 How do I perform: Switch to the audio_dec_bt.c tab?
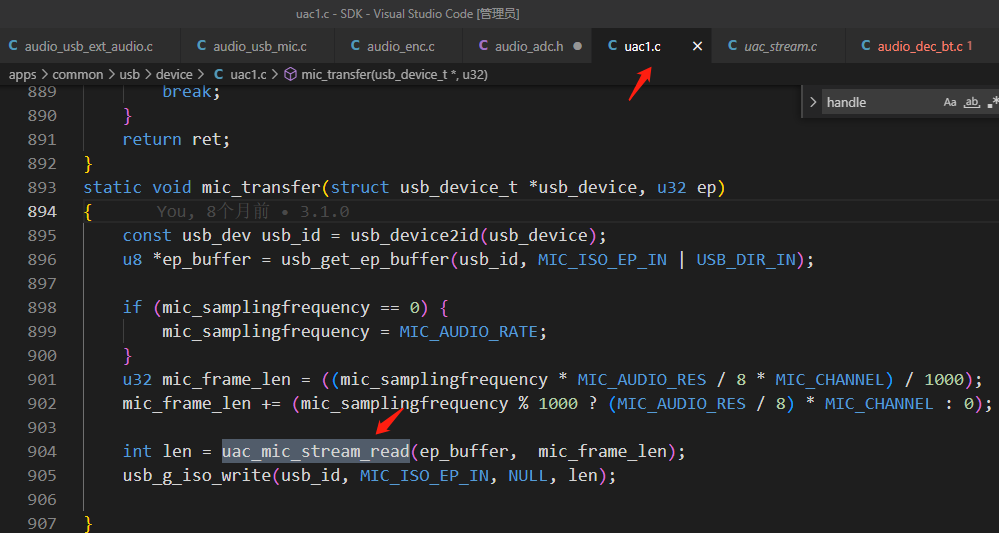(919, 46)
